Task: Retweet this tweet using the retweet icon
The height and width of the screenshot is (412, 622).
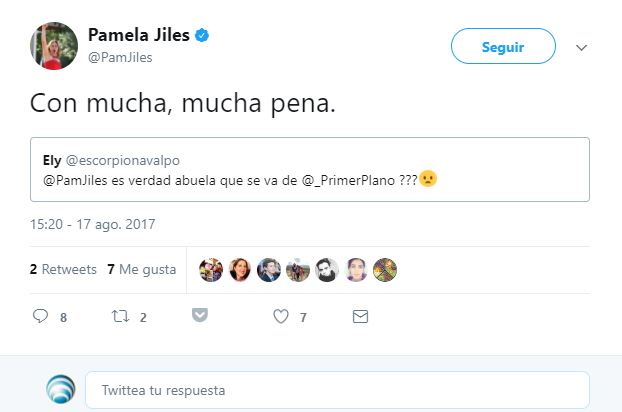Action: [x=119, y=317]
